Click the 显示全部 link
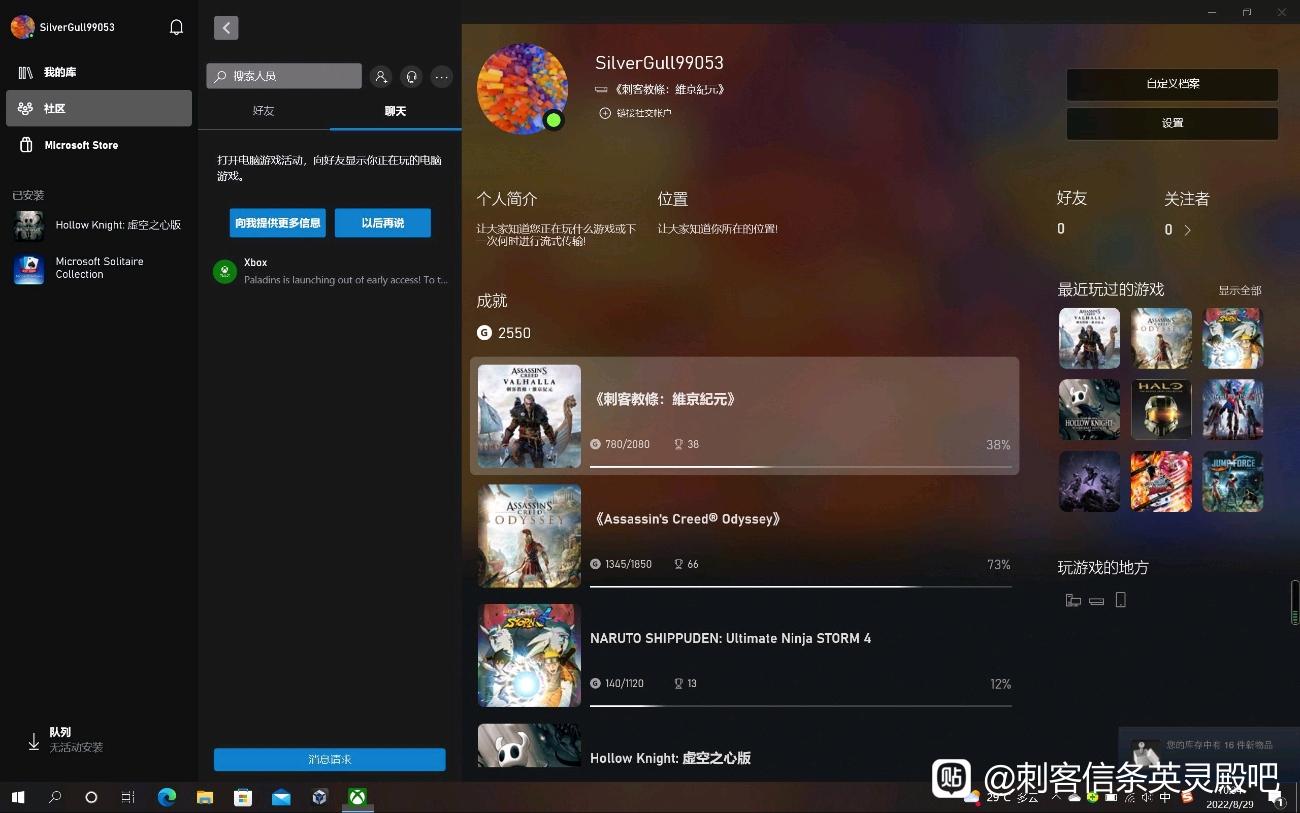 1240,290
